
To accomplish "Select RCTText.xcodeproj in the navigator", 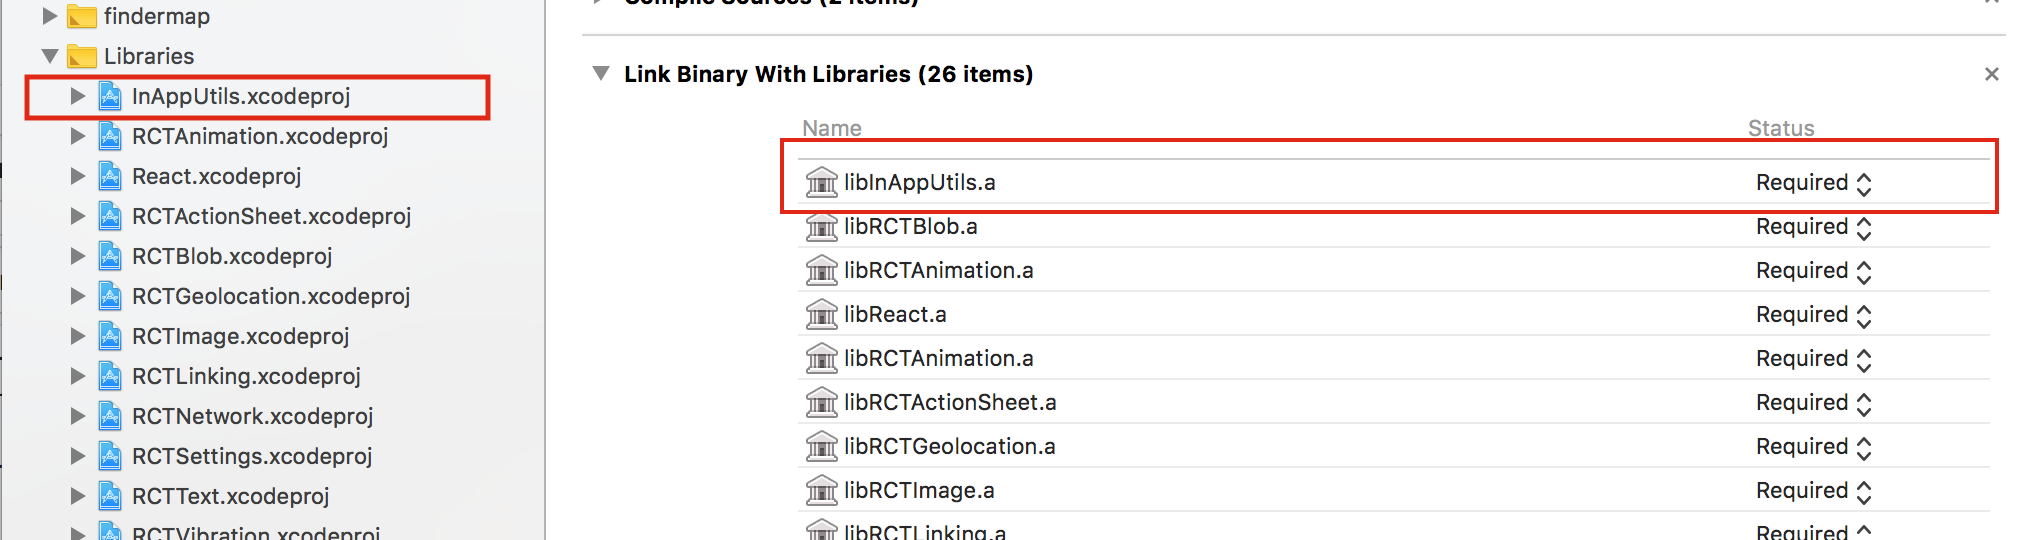I will 230,497.
